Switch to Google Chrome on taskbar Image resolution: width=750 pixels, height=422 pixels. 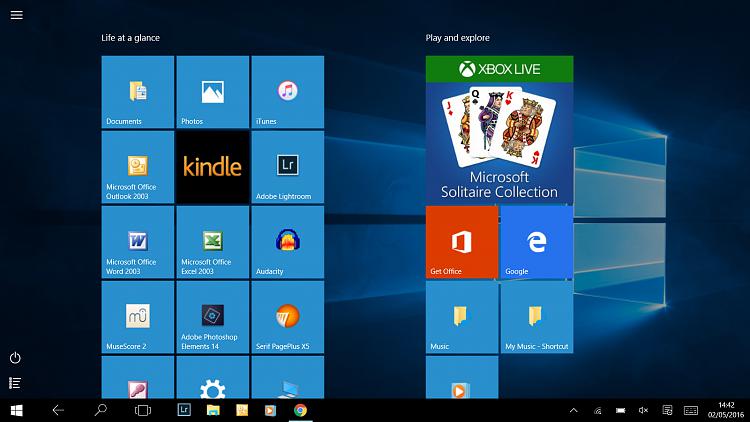[300, 410]
